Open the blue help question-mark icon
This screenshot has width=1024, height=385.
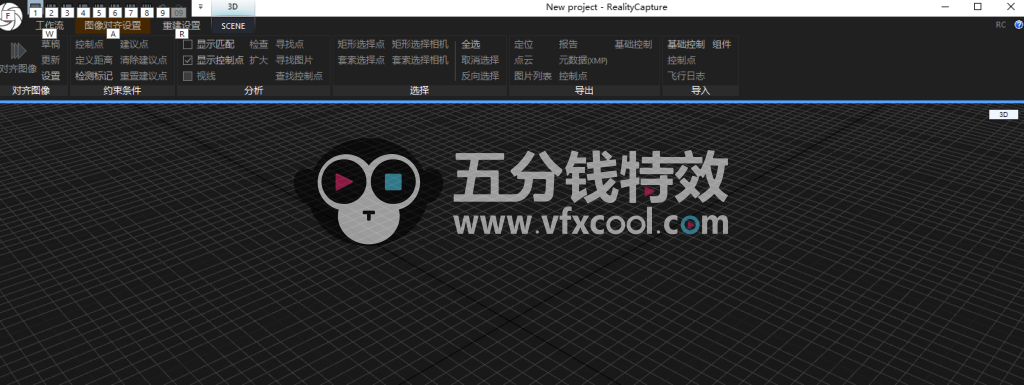click(1018, 25)
